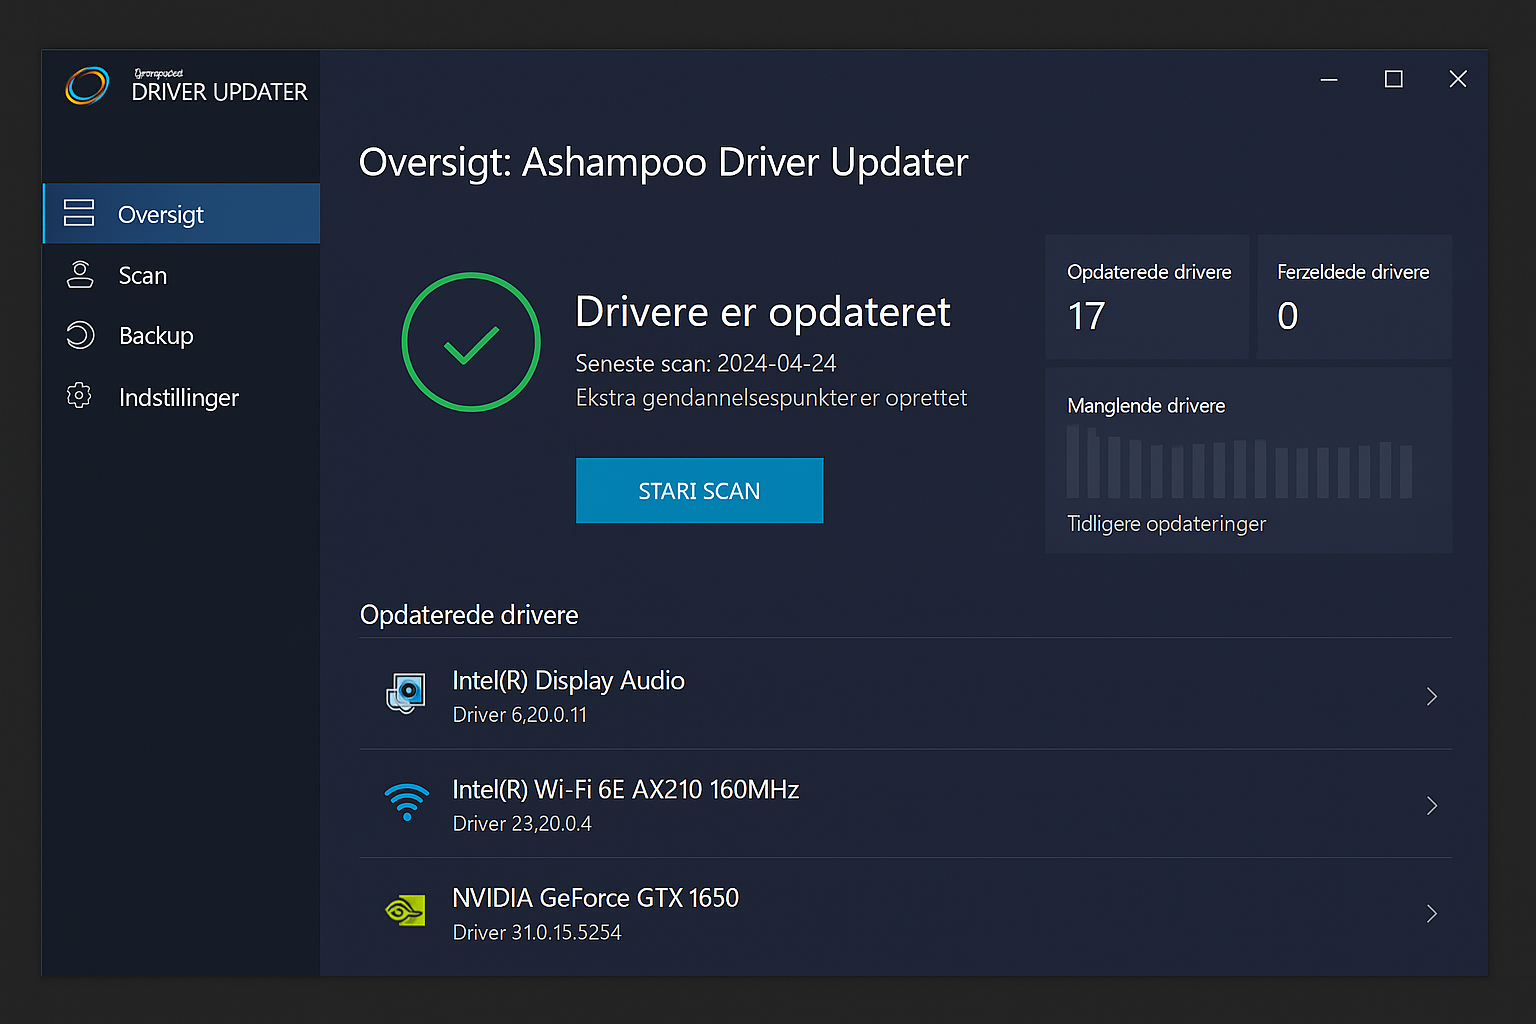Click the Scan person icon in sidebar
Viewport: 1536px width, 1024px height.
pyautogui.click(x=79, y=274)
